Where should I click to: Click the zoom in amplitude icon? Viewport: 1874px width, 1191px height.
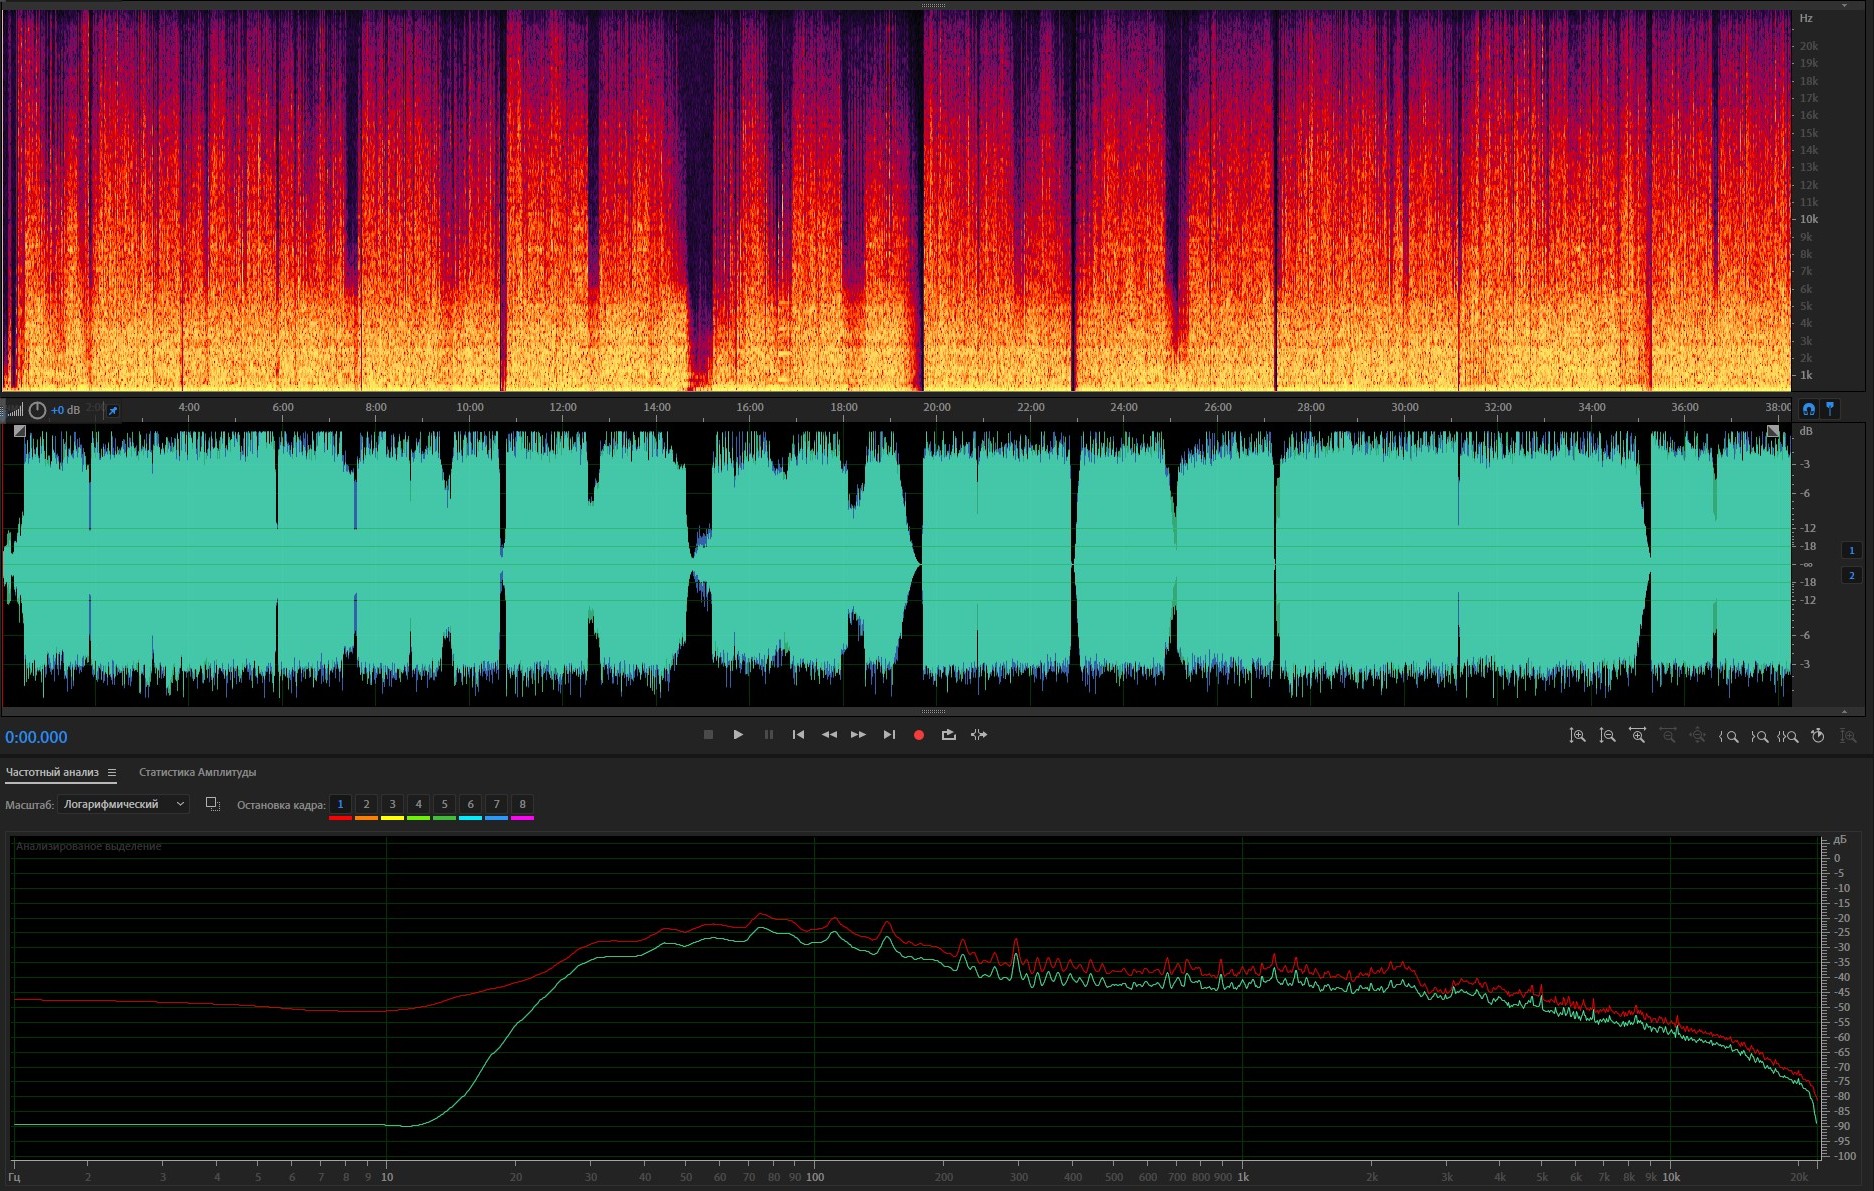(1577, 736)
